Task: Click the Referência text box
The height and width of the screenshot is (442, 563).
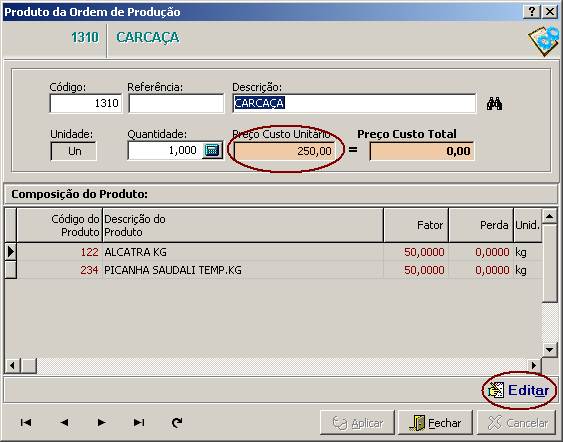Action: point(176,103)
